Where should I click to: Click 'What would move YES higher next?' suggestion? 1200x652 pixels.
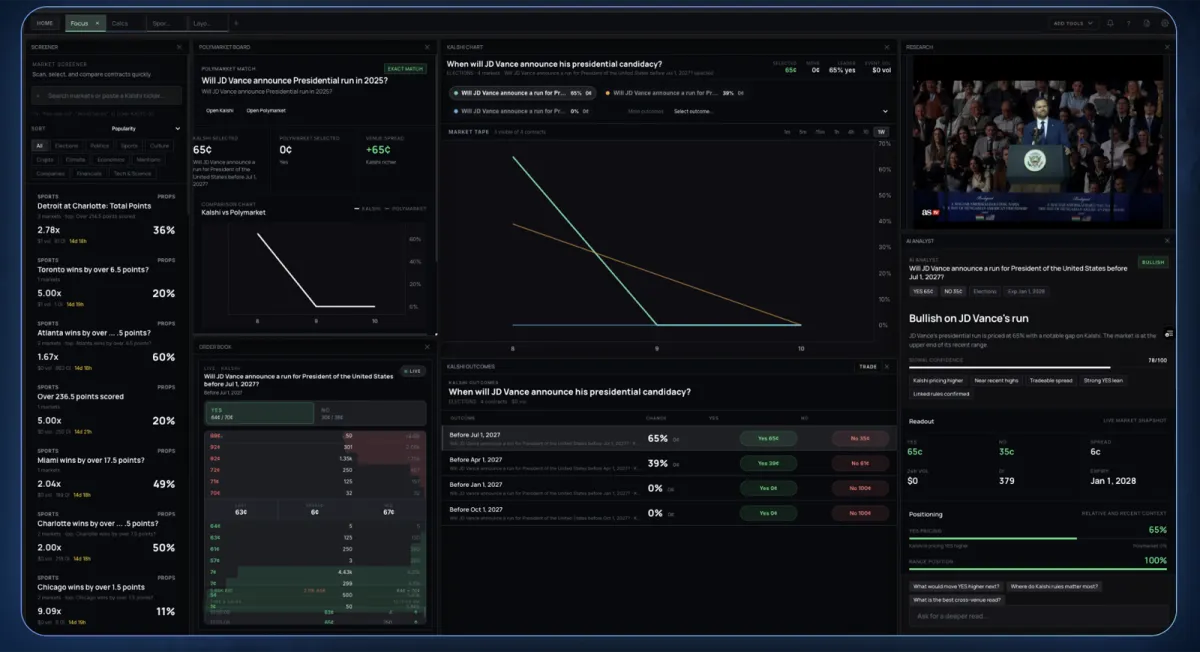[x=954, y=586]
